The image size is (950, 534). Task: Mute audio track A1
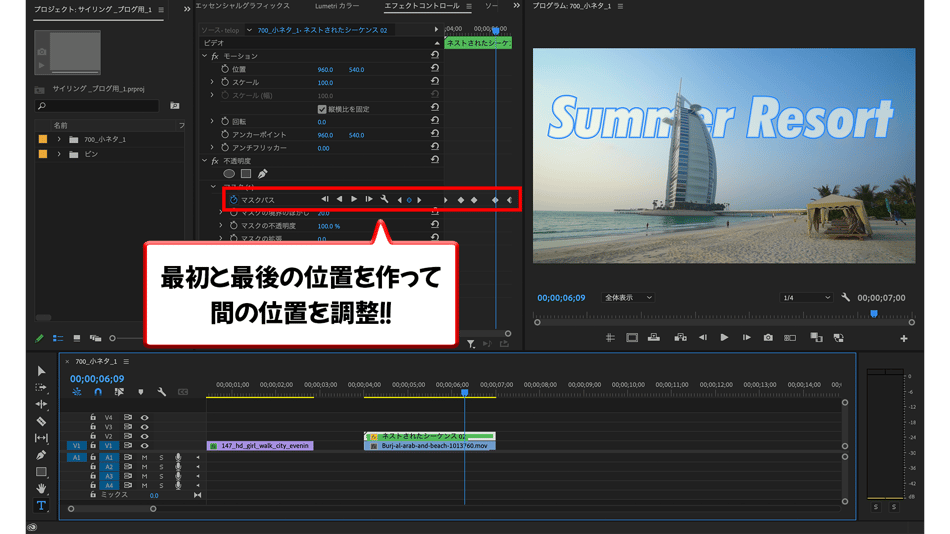point(144,457)
